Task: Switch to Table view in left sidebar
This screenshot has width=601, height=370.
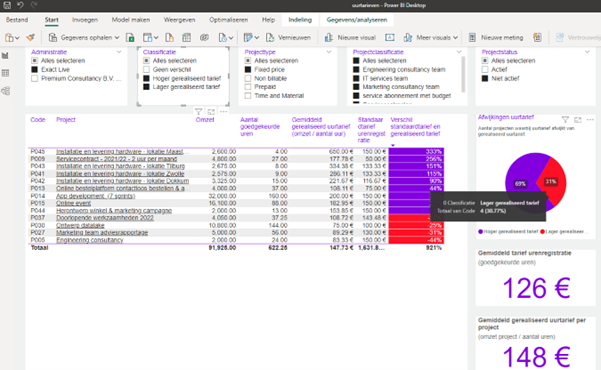Action: 5,73
